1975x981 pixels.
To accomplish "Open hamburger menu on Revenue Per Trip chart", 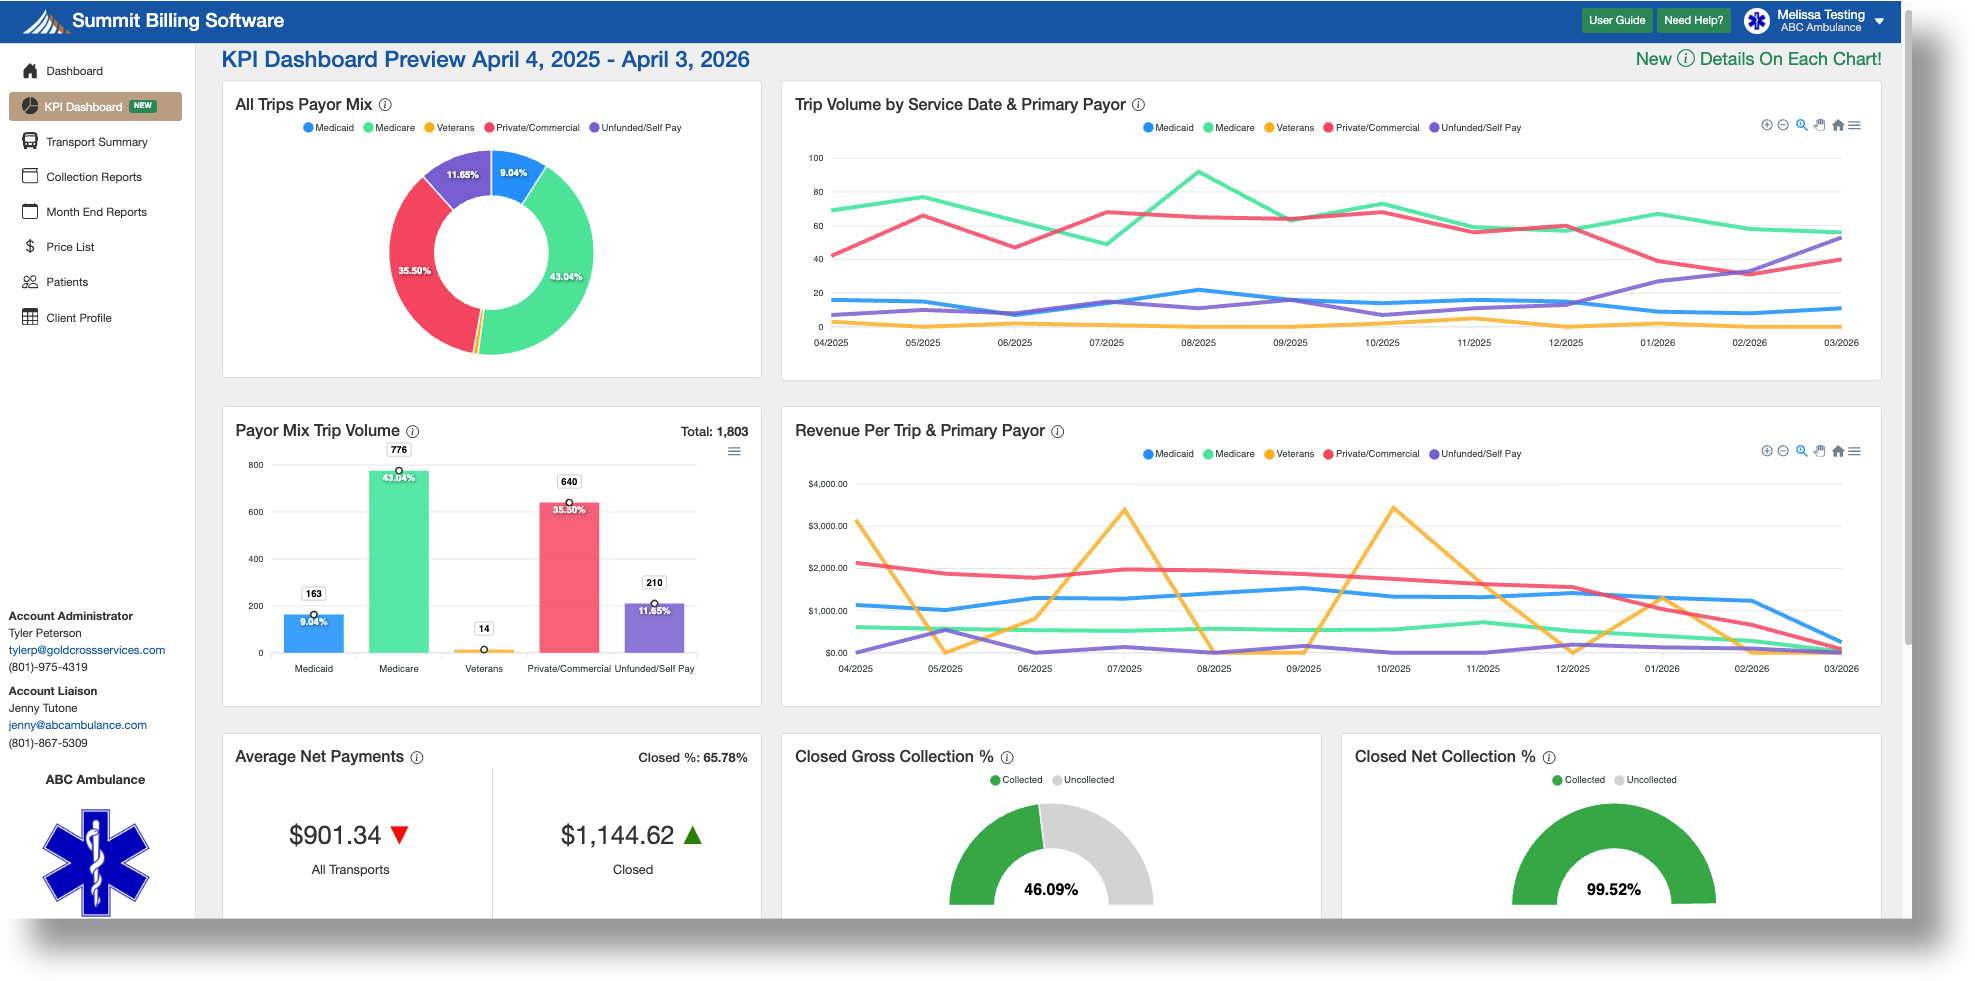I will tap(1856, 451).
